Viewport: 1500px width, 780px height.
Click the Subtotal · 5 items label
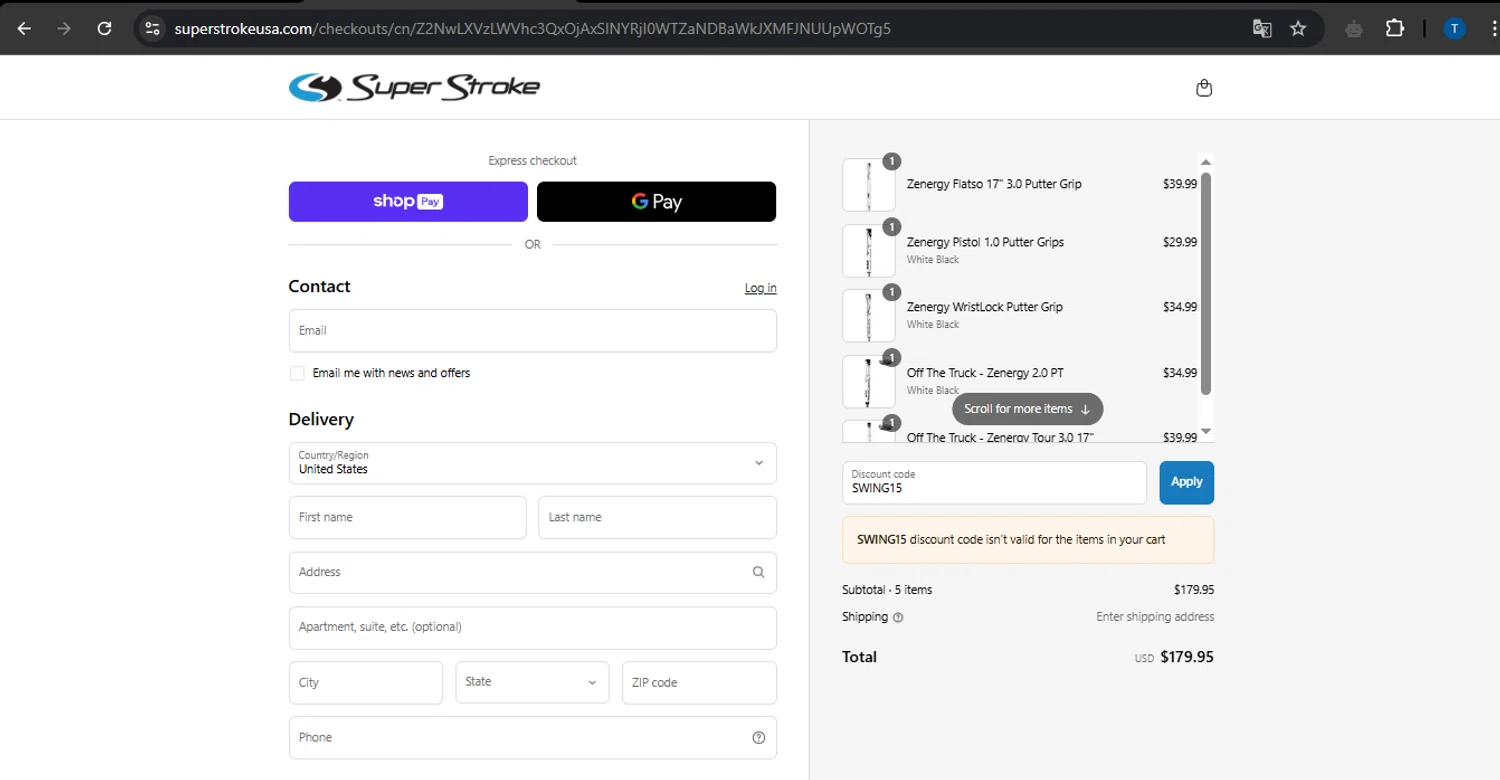[887, 590]
